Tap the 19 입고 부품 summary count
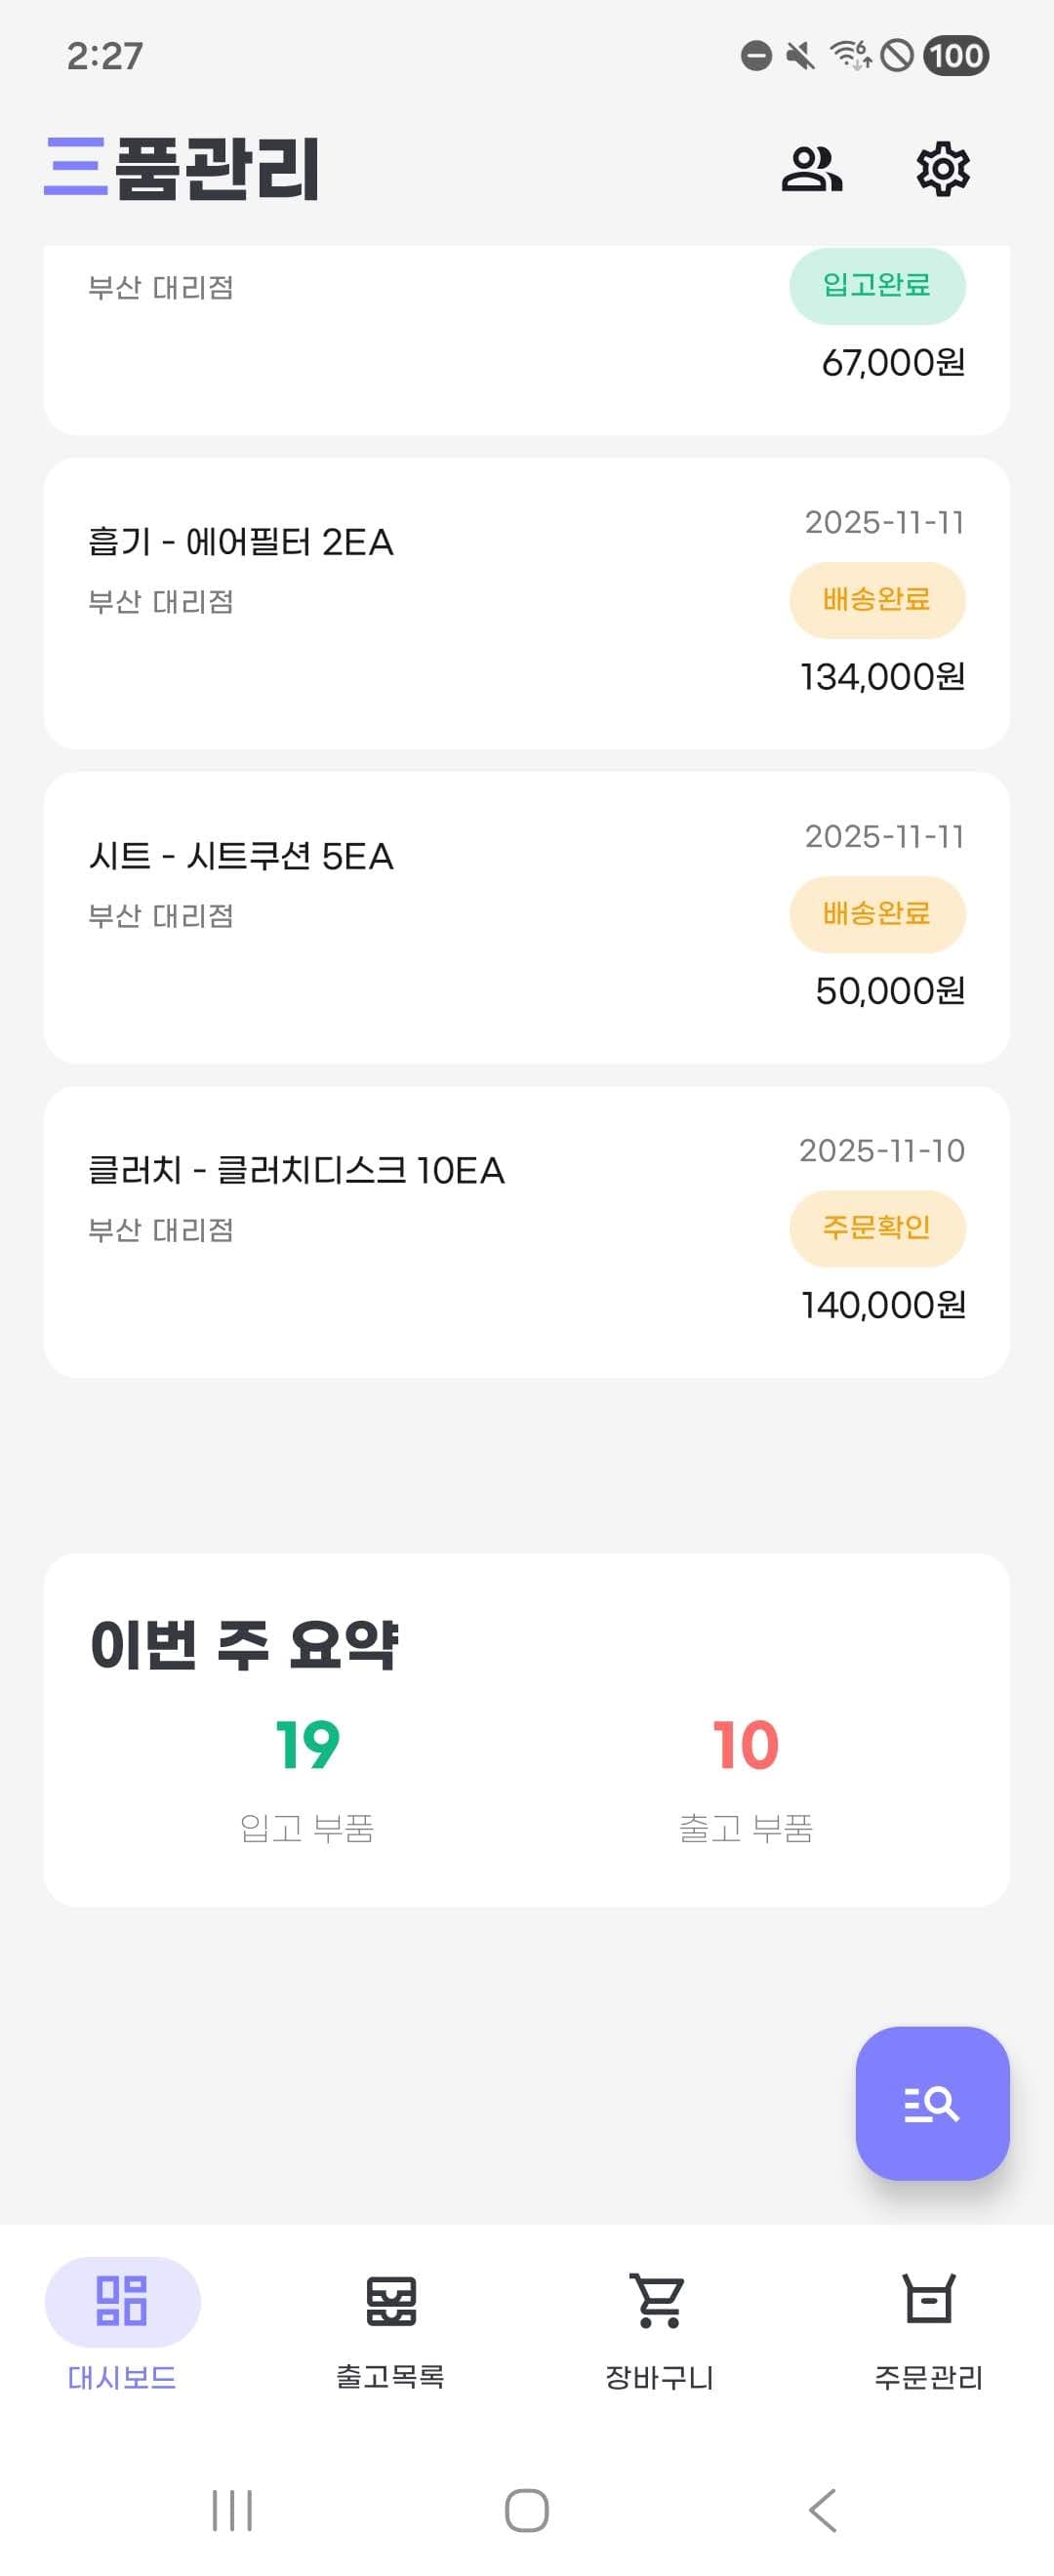Image resolution: width=1054 pixels, height=2576 pixels. point(307,1746)
